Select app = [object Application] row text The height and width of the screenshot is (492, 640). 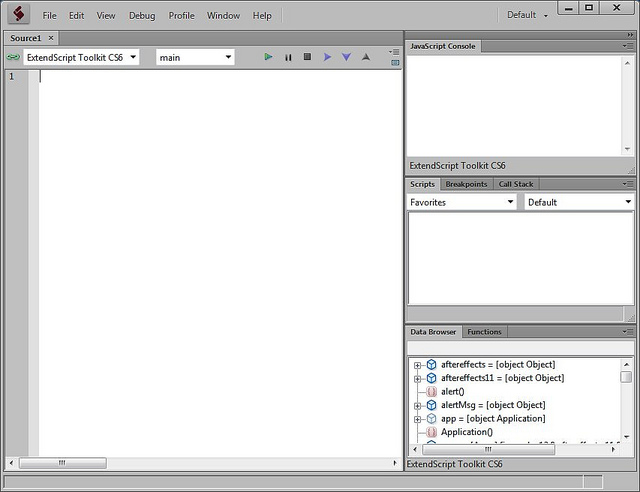[x=493, y=419]
